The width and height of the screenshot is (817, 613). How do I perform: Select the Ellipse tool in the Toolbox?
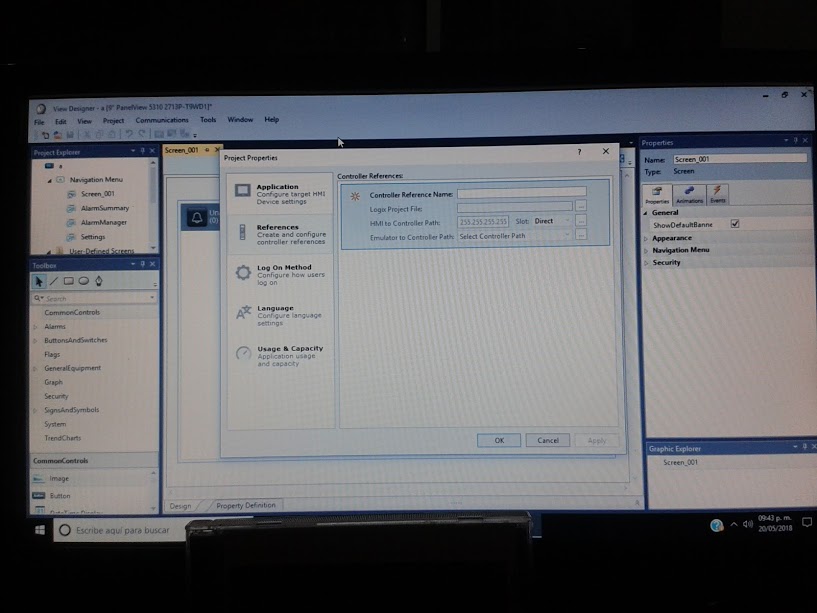tap(83, 280)
